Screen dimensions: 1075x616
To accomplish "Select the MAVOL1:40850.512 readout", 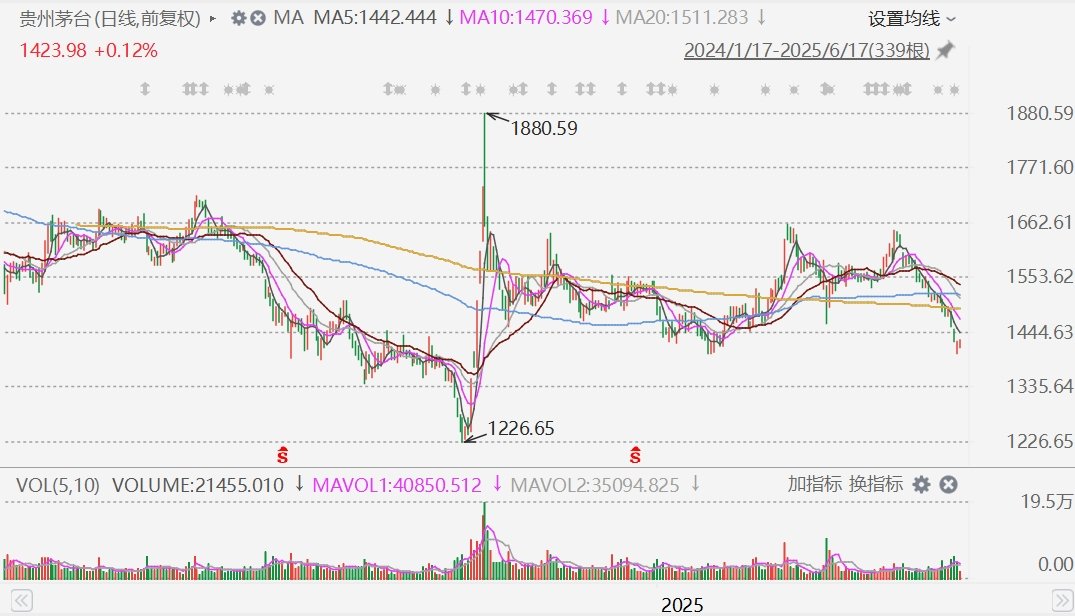I will point(397,485).
